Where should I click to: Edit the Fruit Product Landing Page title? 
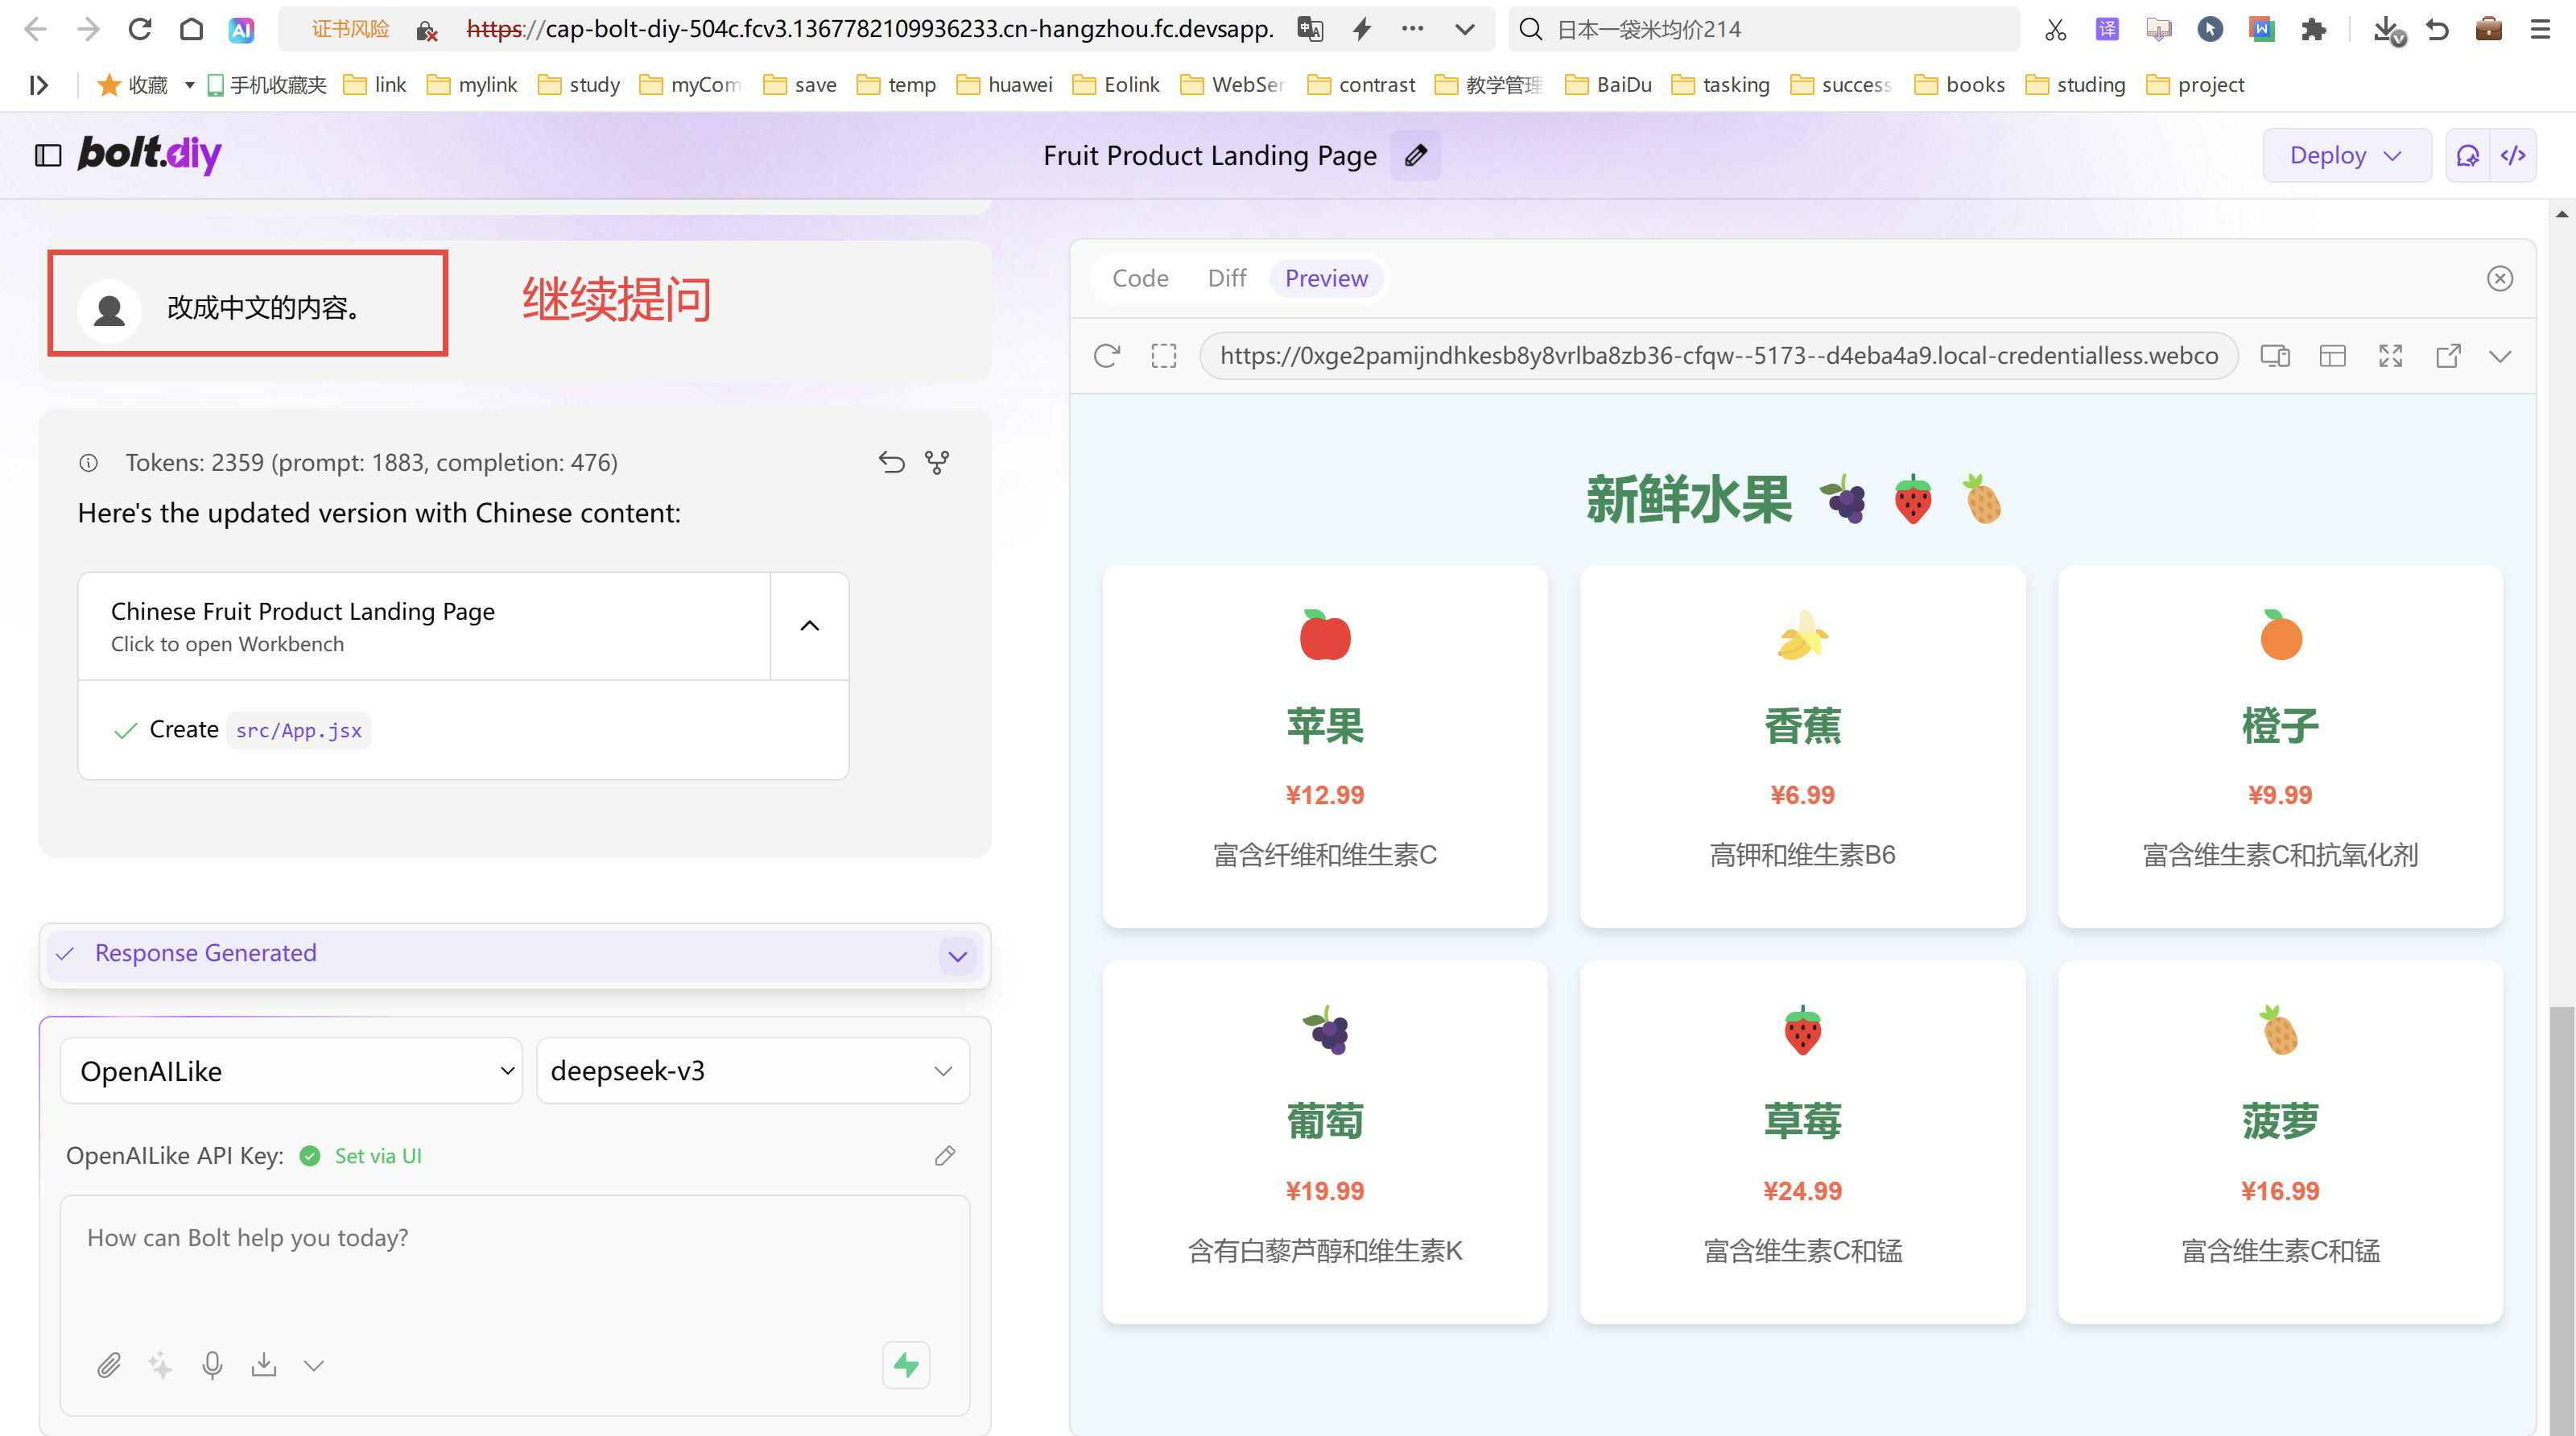click(1415, 155)
